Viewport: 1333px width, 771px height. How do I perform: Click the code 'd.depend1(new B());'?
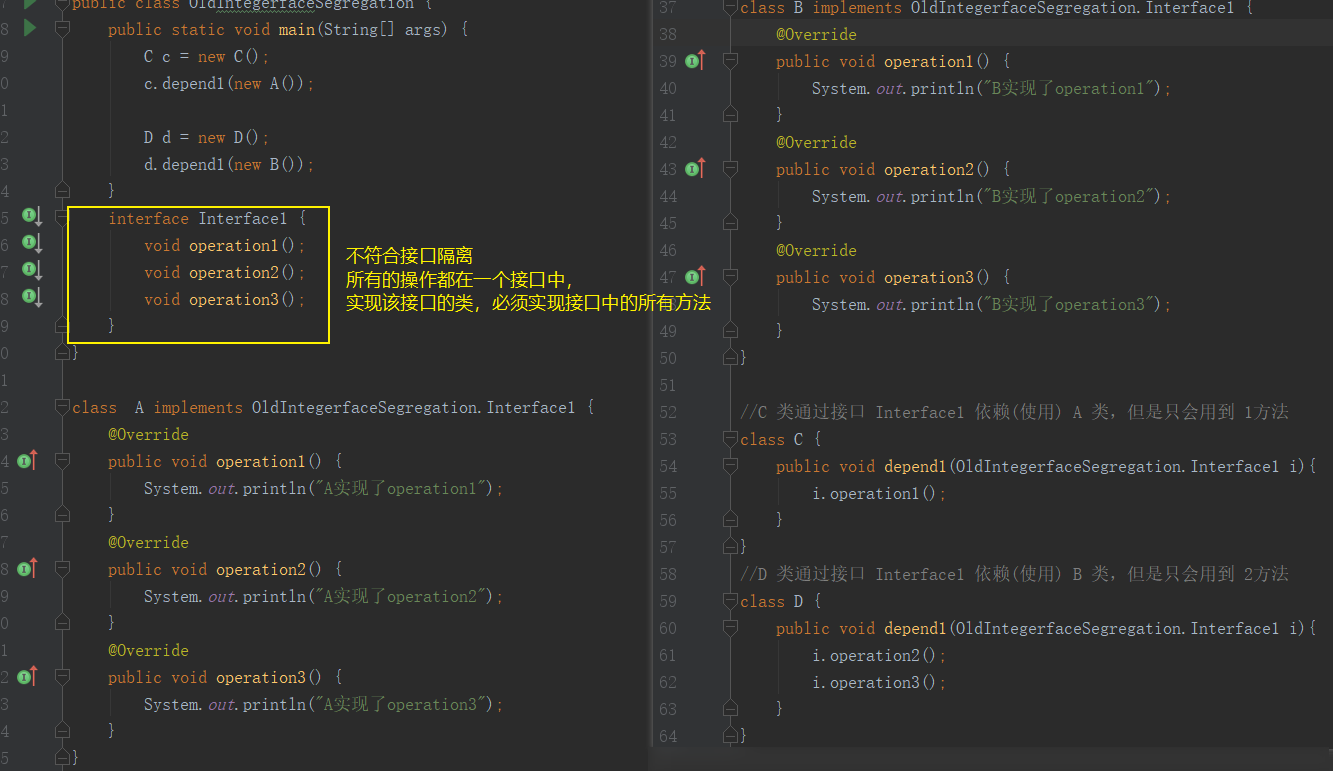[x=229, y=164]
